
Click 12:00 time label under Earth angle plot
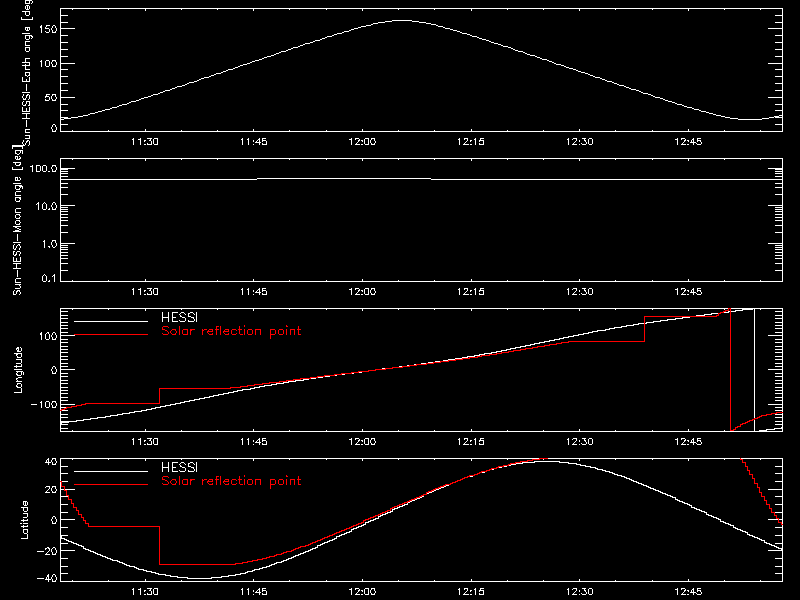click(x=362, y=141)
